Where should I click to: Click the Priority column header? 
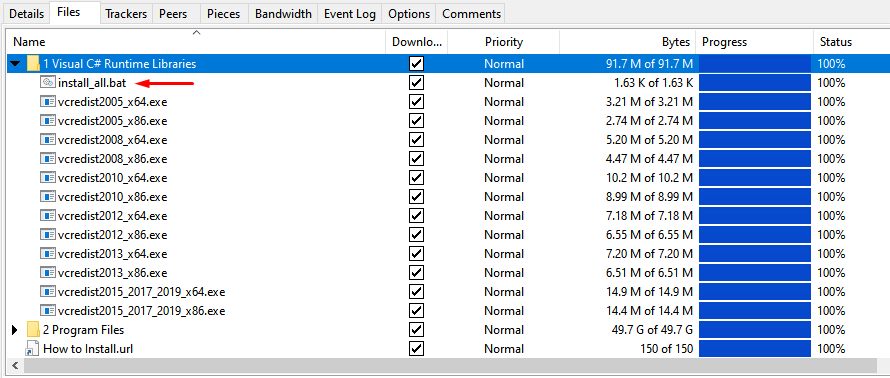pyautogui.click(x=504, y=41)
